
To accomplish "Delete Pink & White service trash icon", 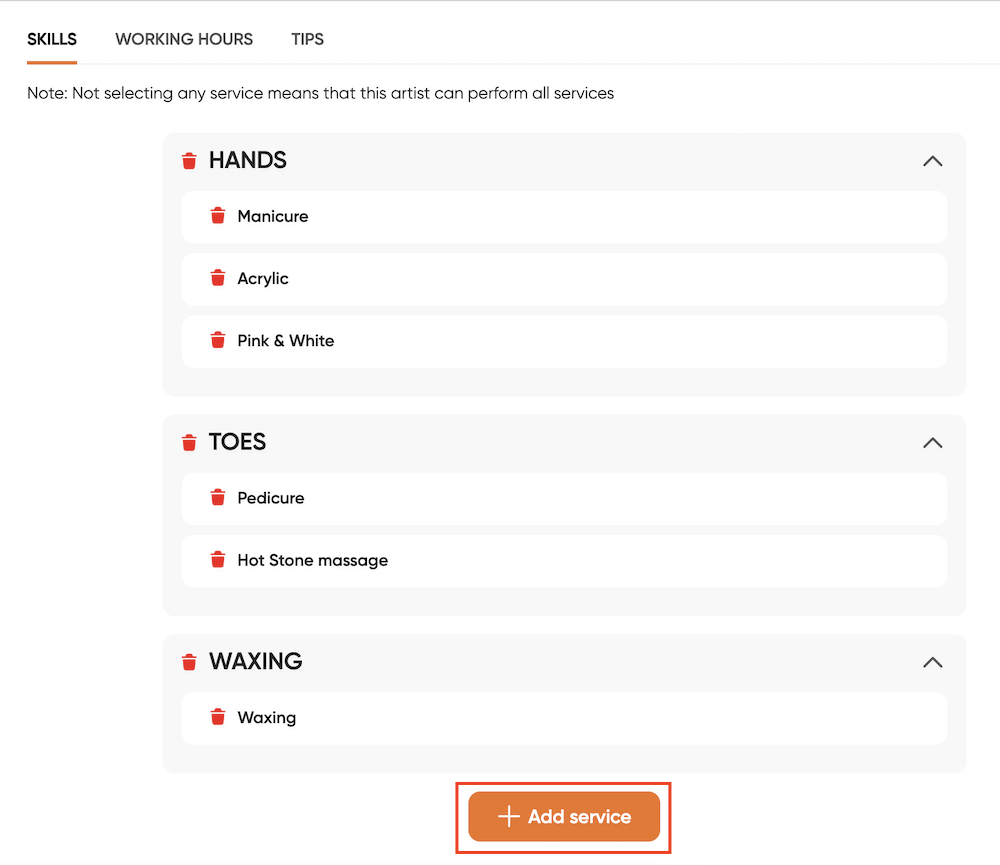I will pos(217,340).
